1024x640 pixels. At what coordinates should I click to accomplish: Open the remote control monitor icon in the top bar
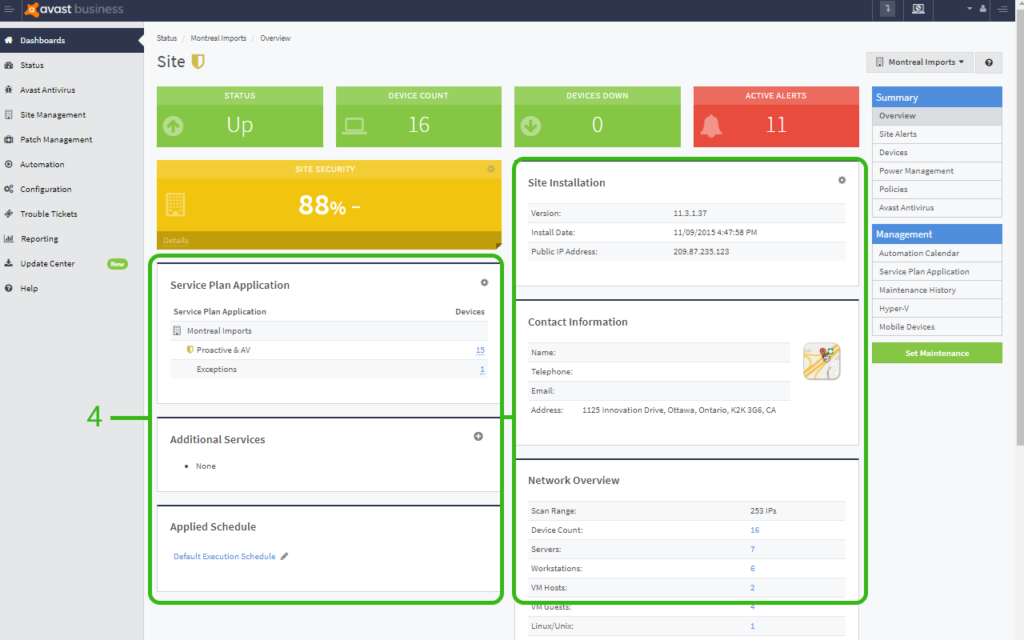918,8
